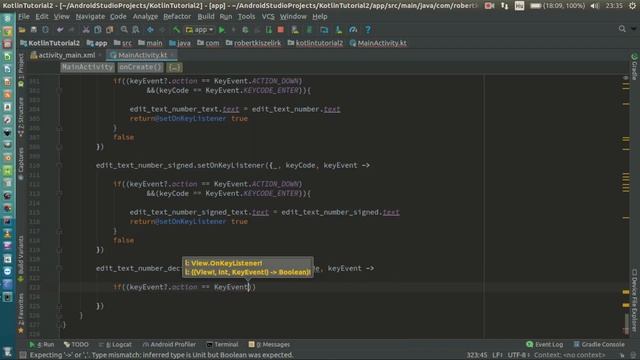The width and height of the screenshot is (640, 360).
Task: Click the MainActivity structure breadcrumb
Action: 87,67
